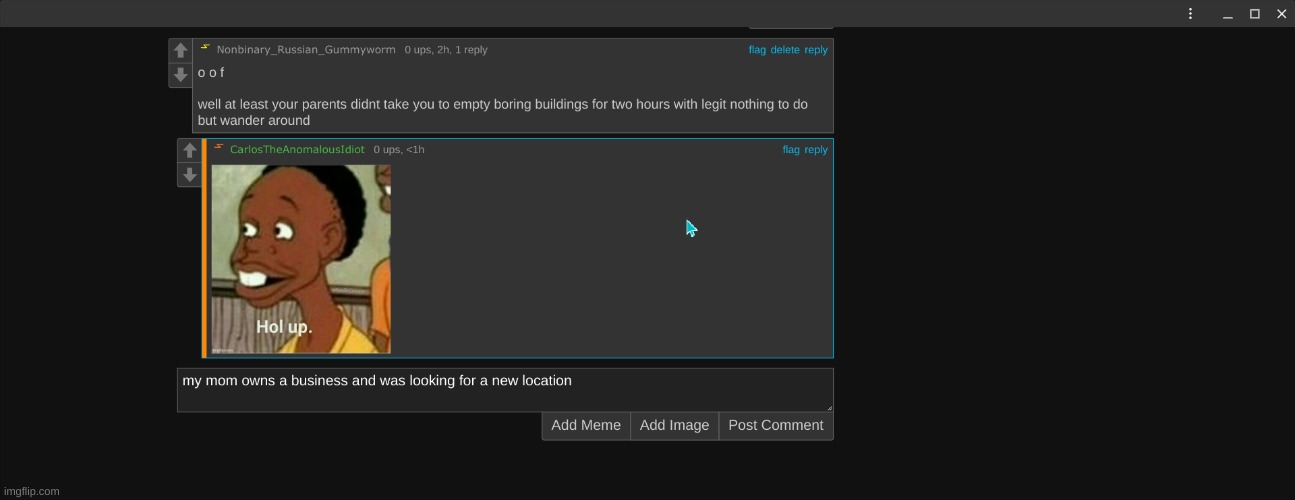Upvote the Nonbinary_Russian_Gummyworm comment
Viewport: 1295px width, 500px height.
[x=180, y=50]
